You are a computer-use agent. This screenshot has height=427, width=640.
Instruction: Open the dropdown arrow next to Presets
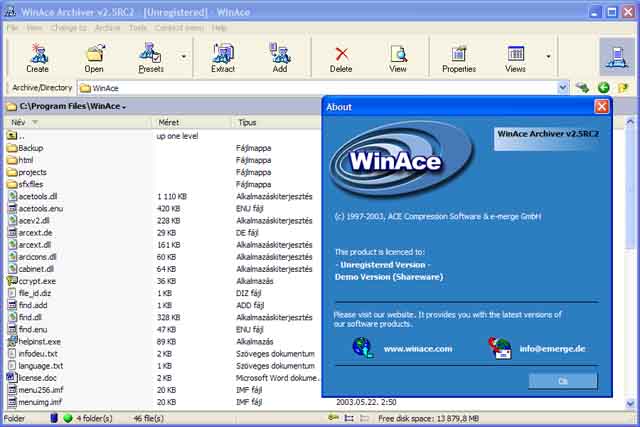(x=184, y=56)
